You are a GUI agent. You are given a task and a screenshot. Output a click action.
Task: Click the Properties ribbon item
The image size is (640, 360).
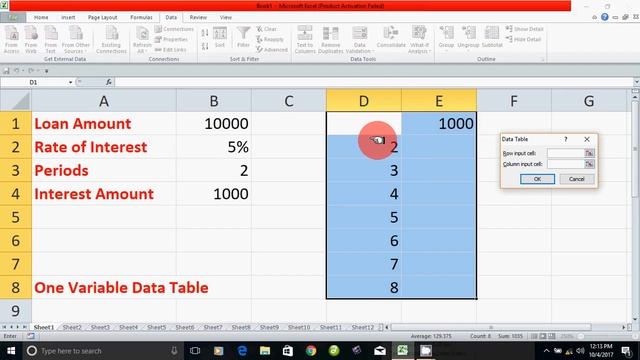click(171, 39)
